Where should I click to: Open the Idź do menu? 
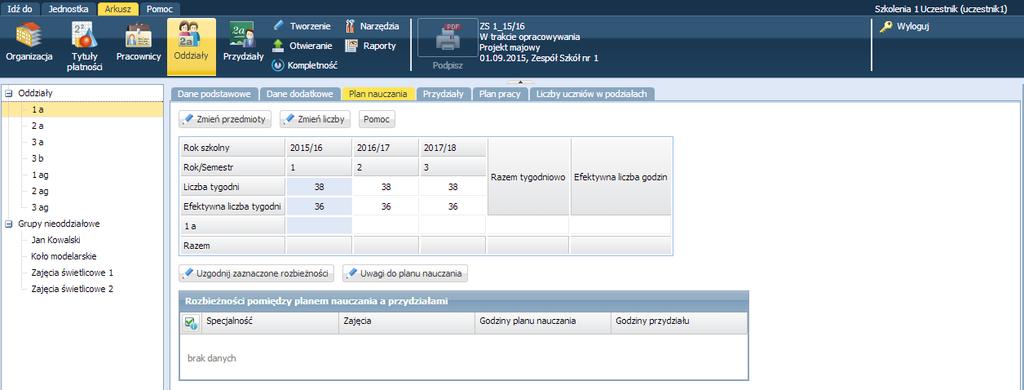(x=21, y=8)
